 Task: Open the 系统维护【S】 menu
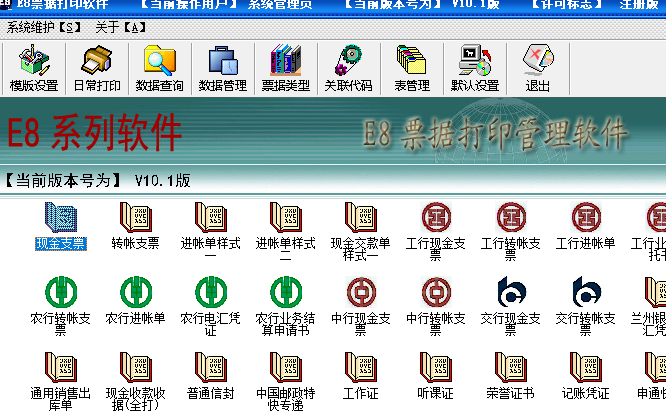point(43,28)
